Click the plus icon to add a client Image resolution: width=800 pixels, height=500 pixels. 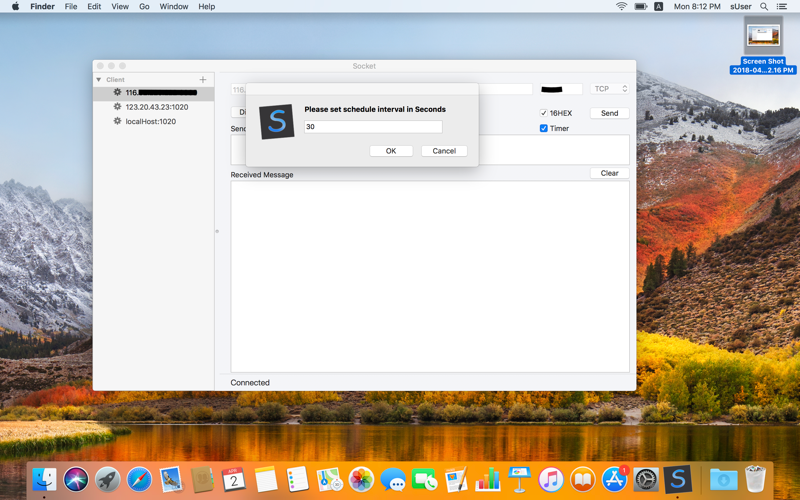point(203,80)
